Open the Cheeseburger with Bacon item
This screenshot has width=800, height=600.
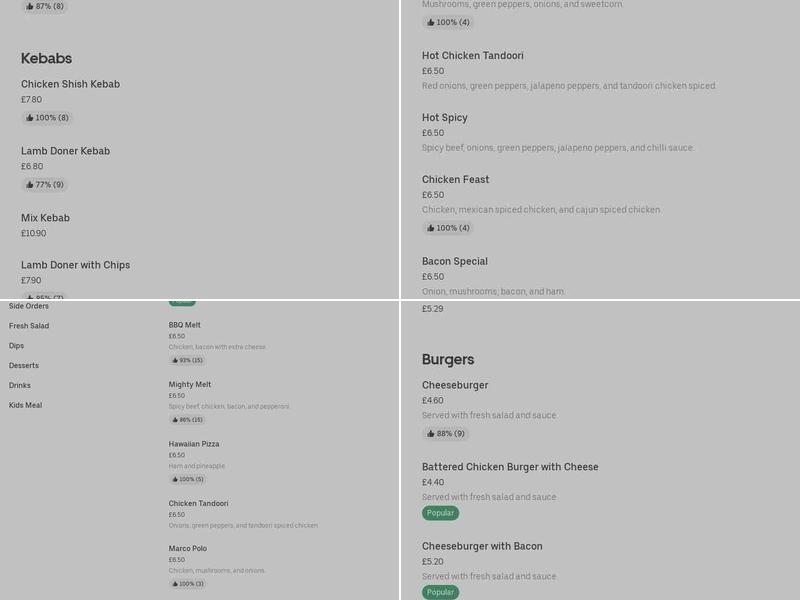[482, 546]
